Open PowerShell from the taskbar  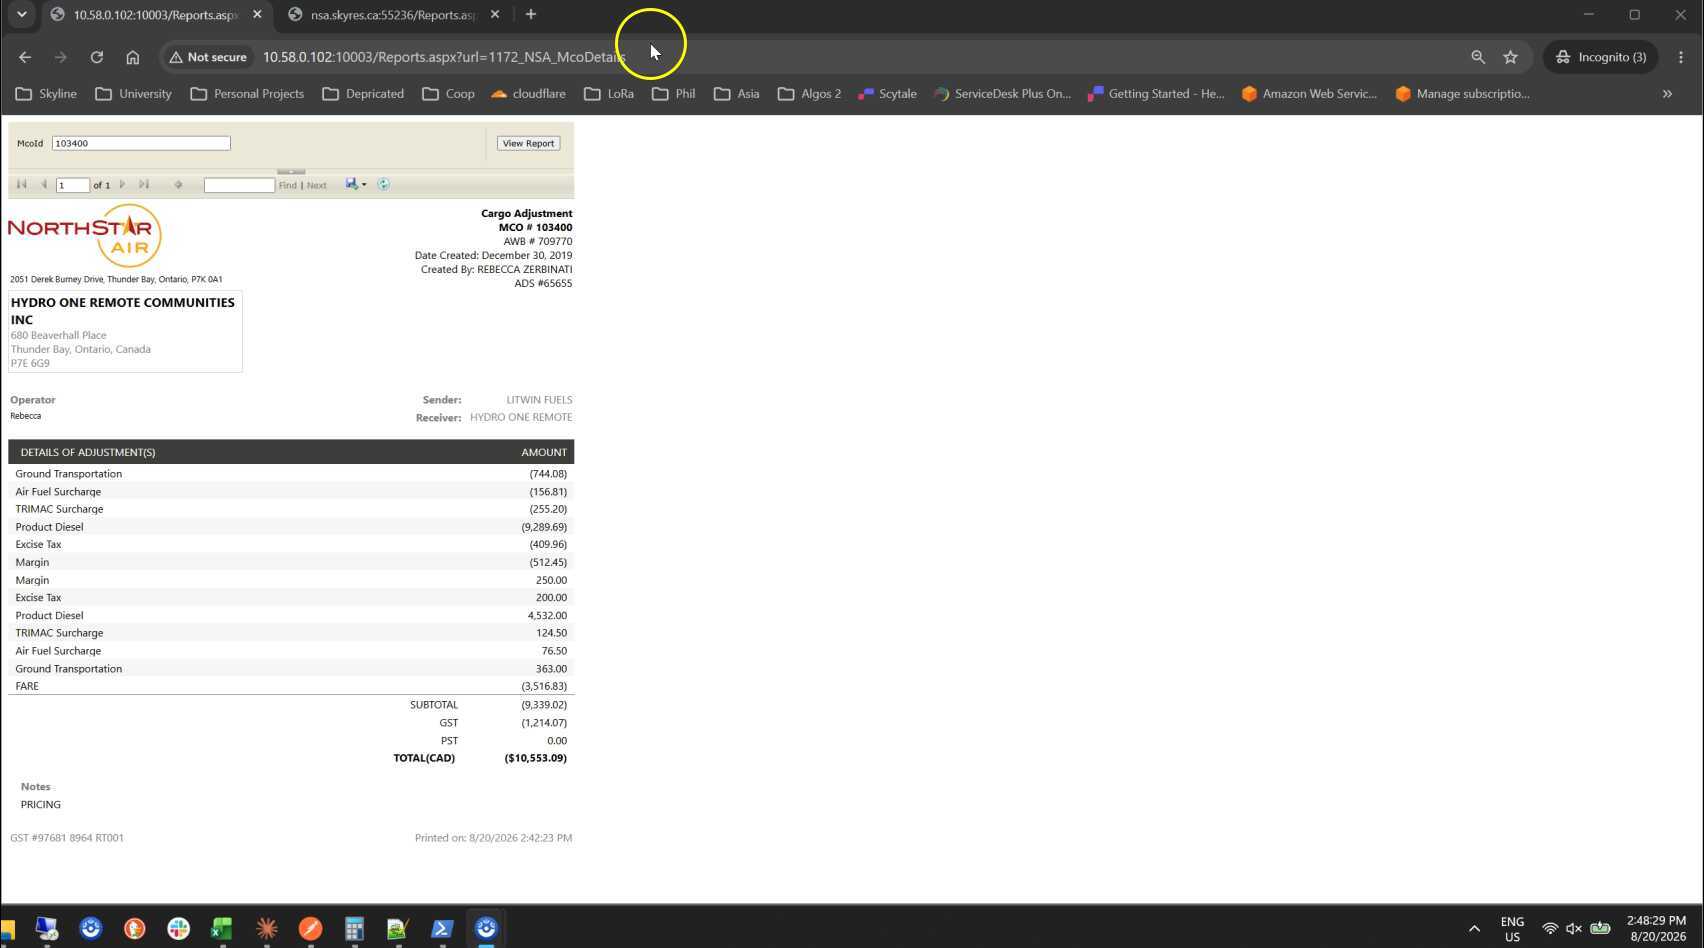442,929
